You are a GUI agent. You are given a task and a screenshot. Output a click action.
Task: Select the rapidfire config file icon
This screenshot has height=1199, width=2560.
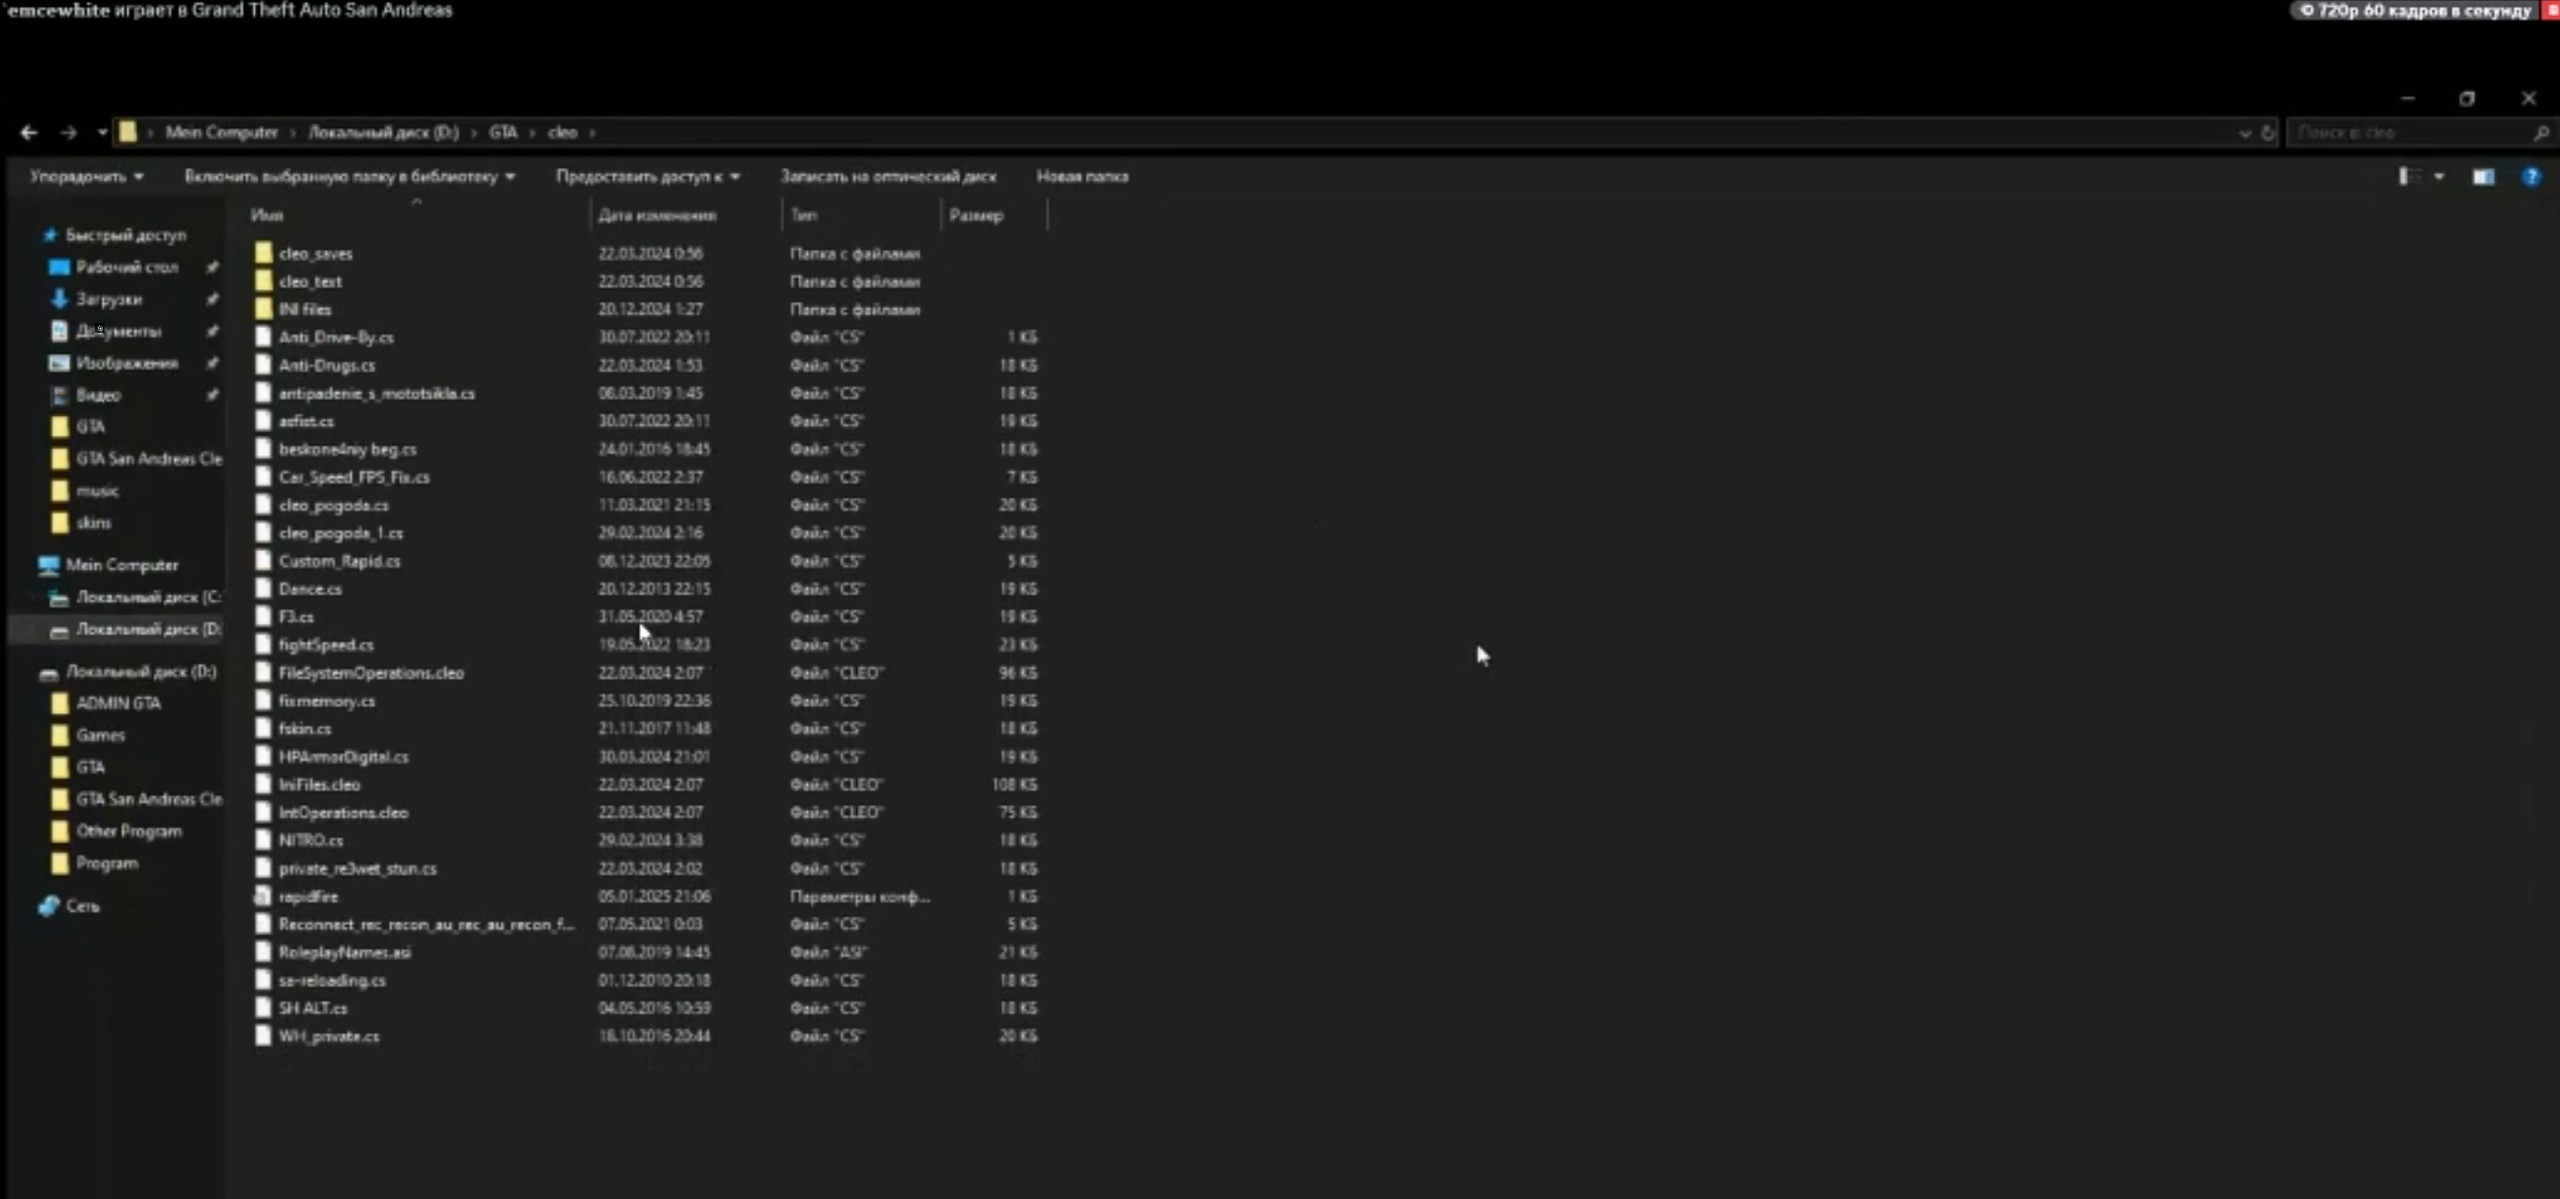(x=263, y=897)
